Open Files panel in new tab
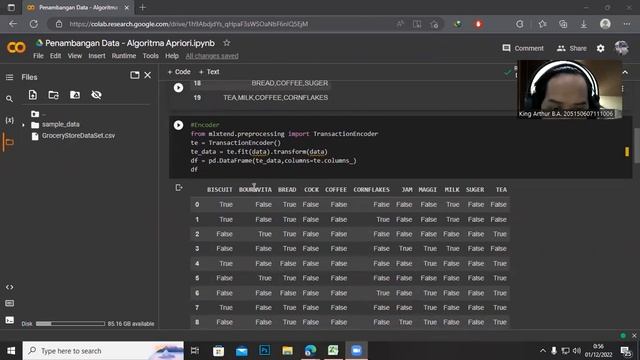The height and width of the screenshot is (360, 640). 135,75
